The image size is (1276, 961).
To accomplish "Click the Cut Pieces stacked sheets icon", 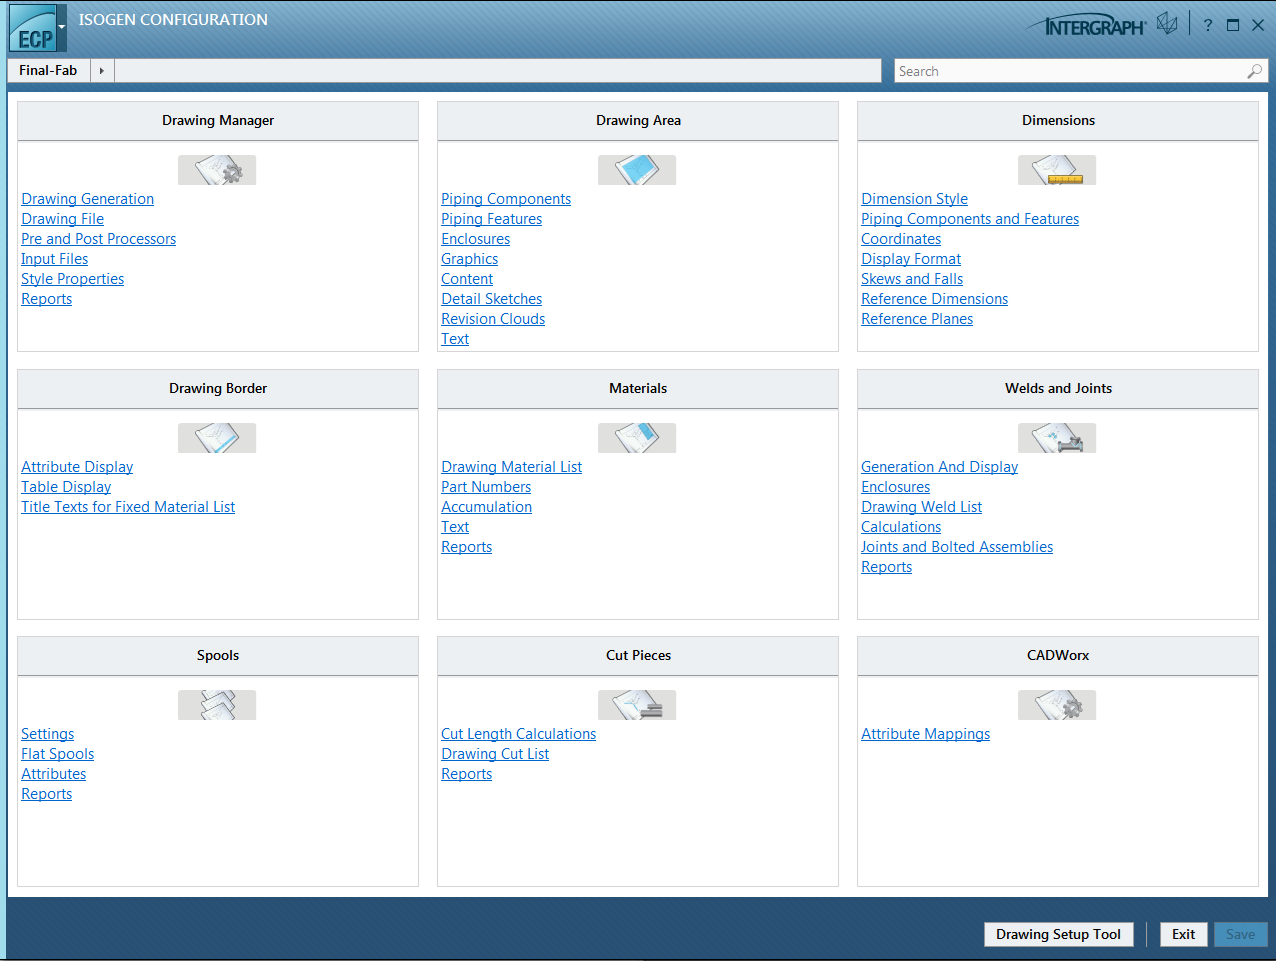I will pyautogui.click(x=637, y=704).
